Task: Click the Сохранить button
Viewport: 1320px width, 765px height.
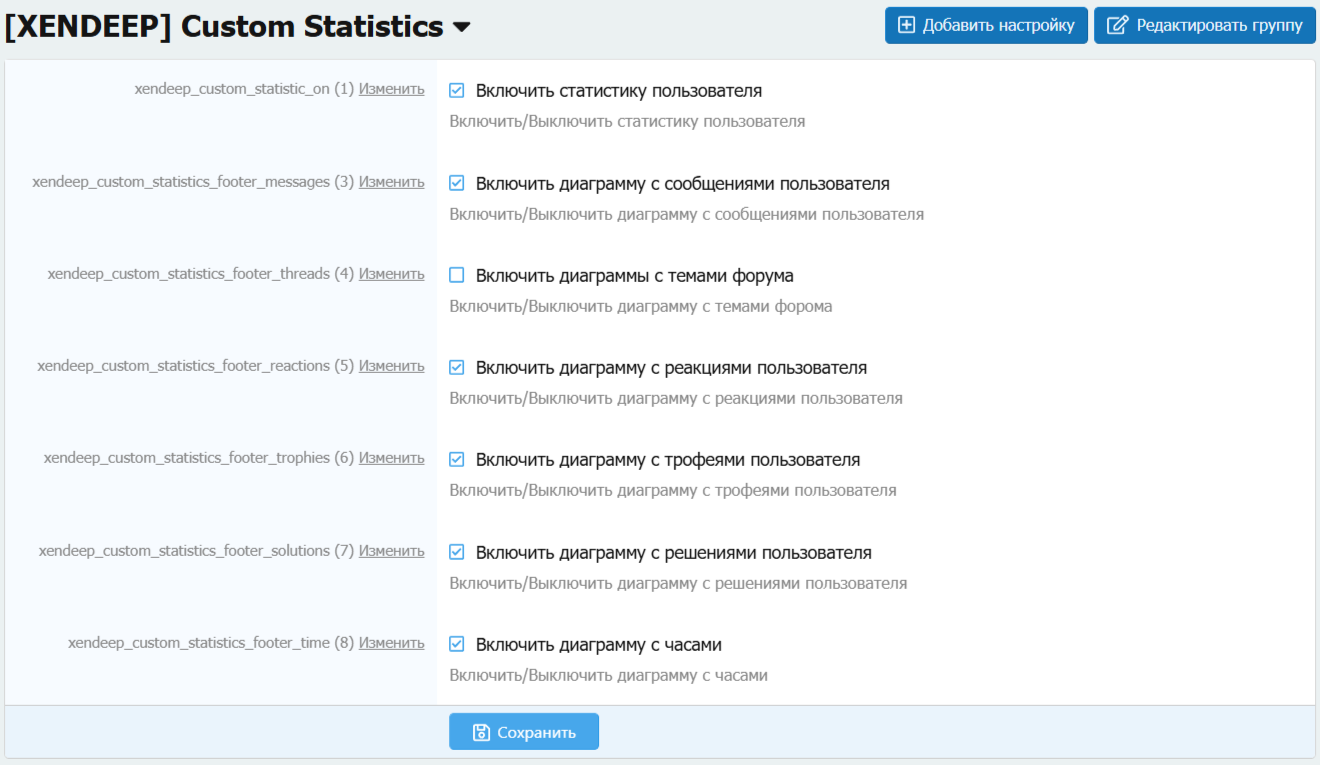Action: click(524, 732)
